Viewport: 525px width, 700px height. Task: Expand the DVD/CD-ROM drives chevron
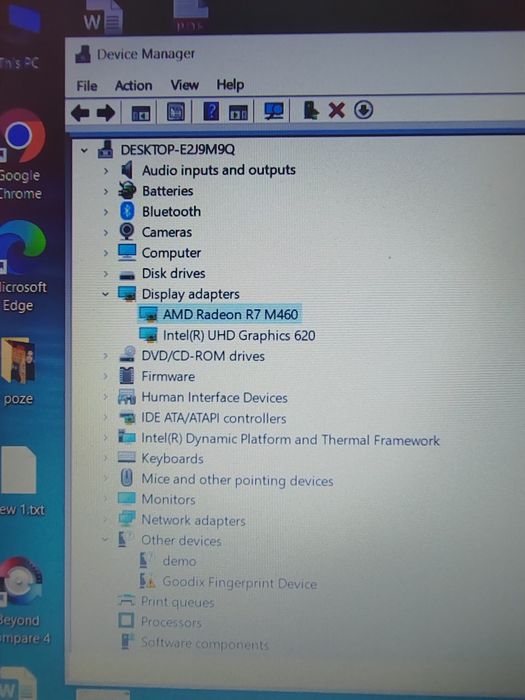coord(106,356)
